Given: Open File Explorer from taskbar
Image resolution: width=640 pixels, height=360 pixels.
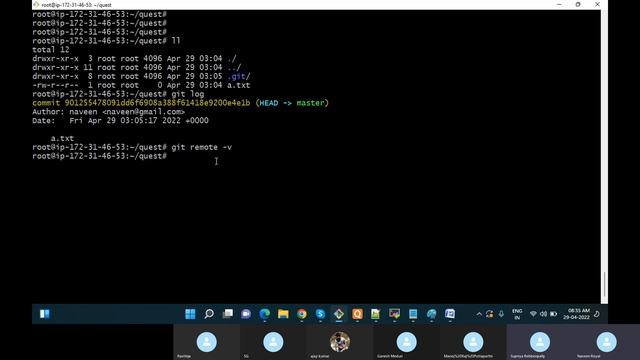Looking at the screenshot, I should pos(283,313).
